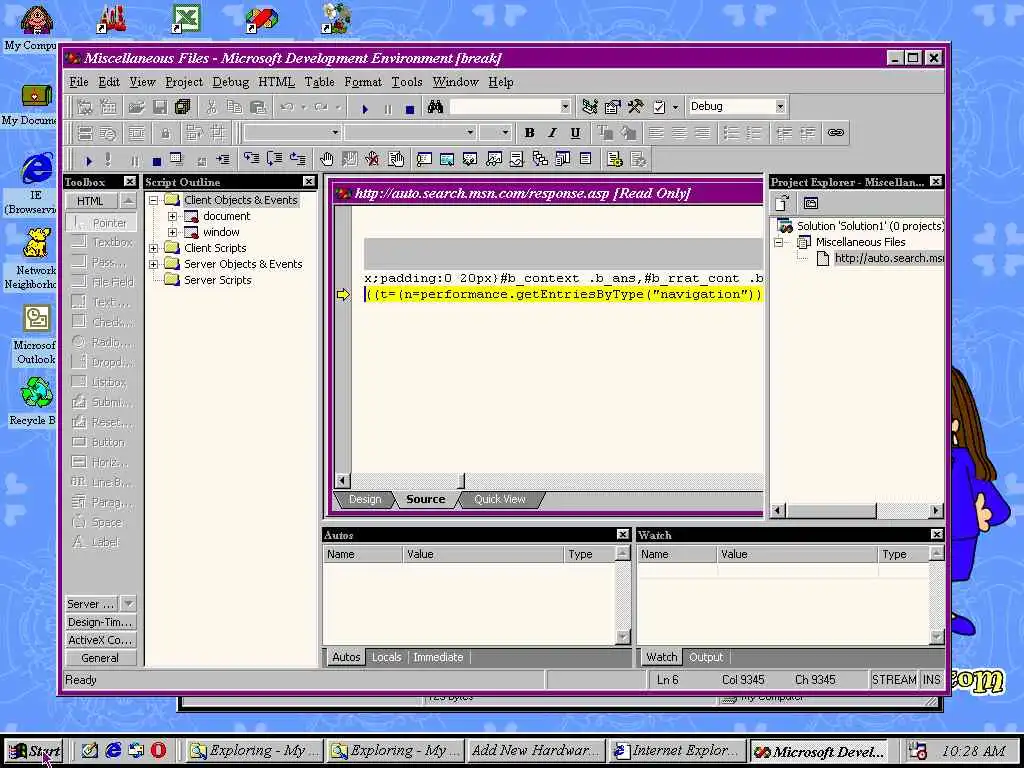Image resolution: width=1024 pixels, height=768 pixels.
Task: Open the Call Stack window icon
Action: pos(539,159)
